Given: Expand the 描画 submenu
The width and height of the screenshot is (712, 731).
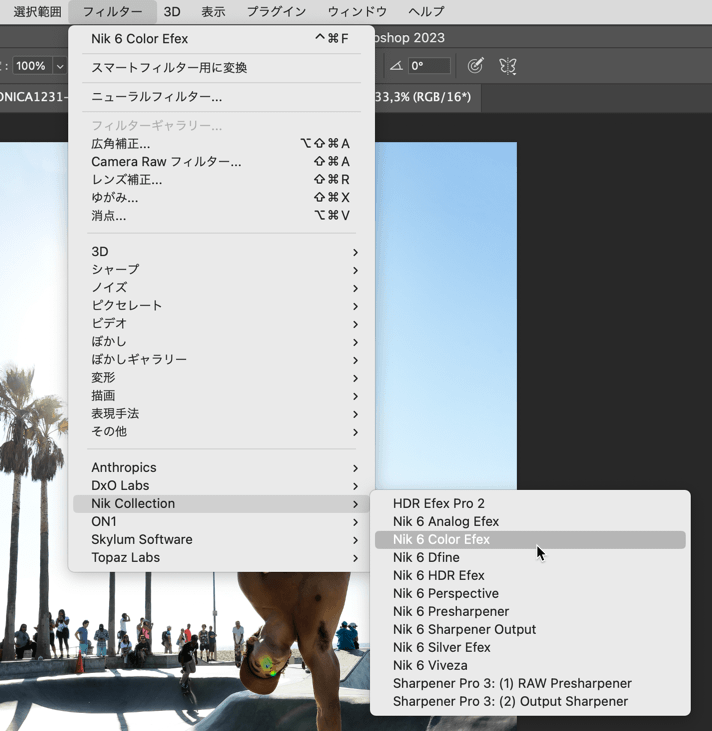Looking at the screenshot, I should click(221, 396).
